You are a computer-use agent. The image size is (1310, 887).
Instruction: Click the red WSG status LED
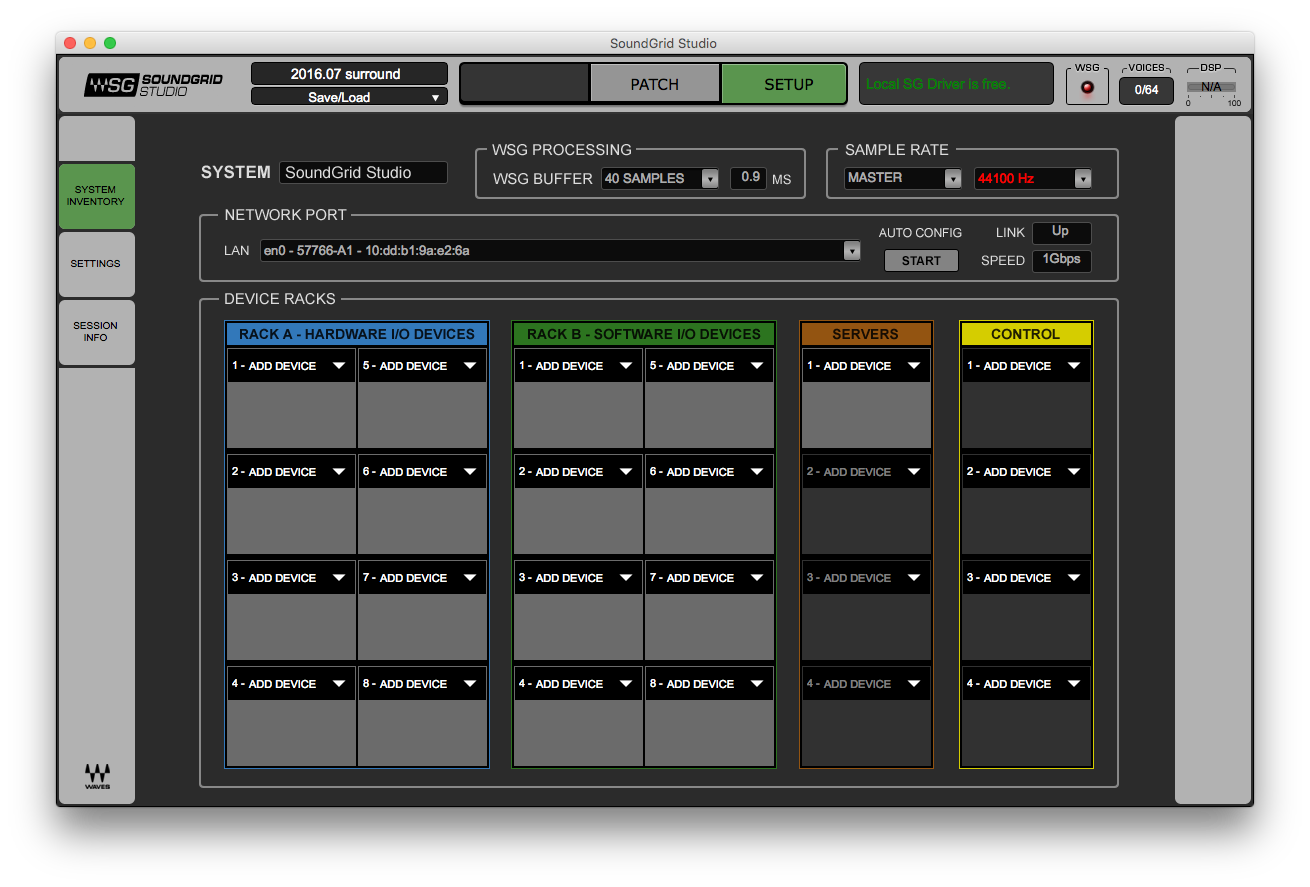click(1087, 88)
